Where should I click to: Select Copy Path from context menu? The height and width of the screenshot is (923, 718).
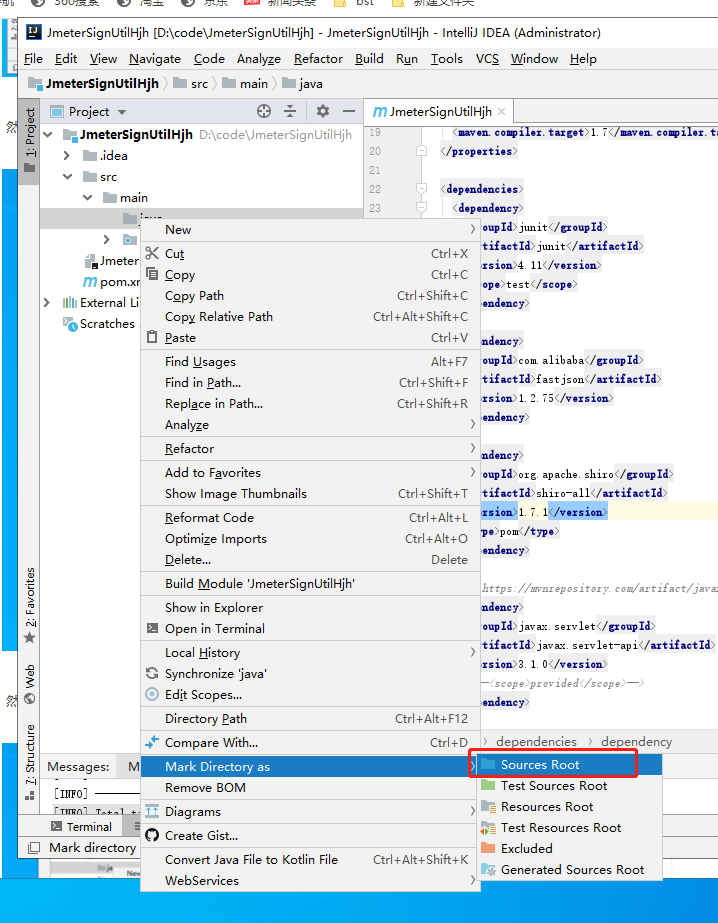click(x=310, y=296)
